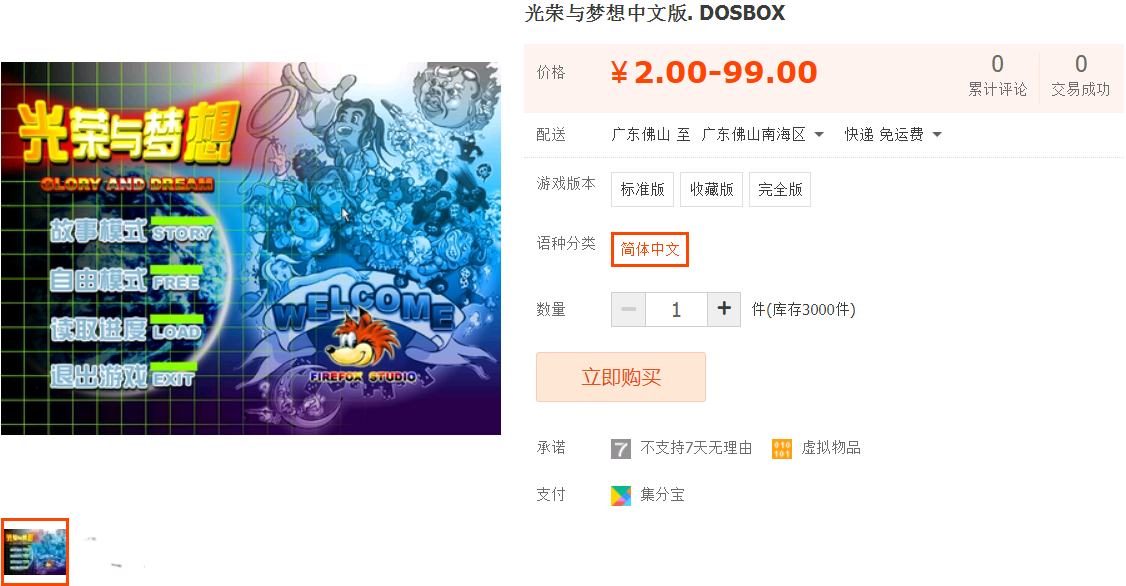Increase quantity with the plus button
This screenshot has width=1126, height=586.
click(x=724, y=310)
